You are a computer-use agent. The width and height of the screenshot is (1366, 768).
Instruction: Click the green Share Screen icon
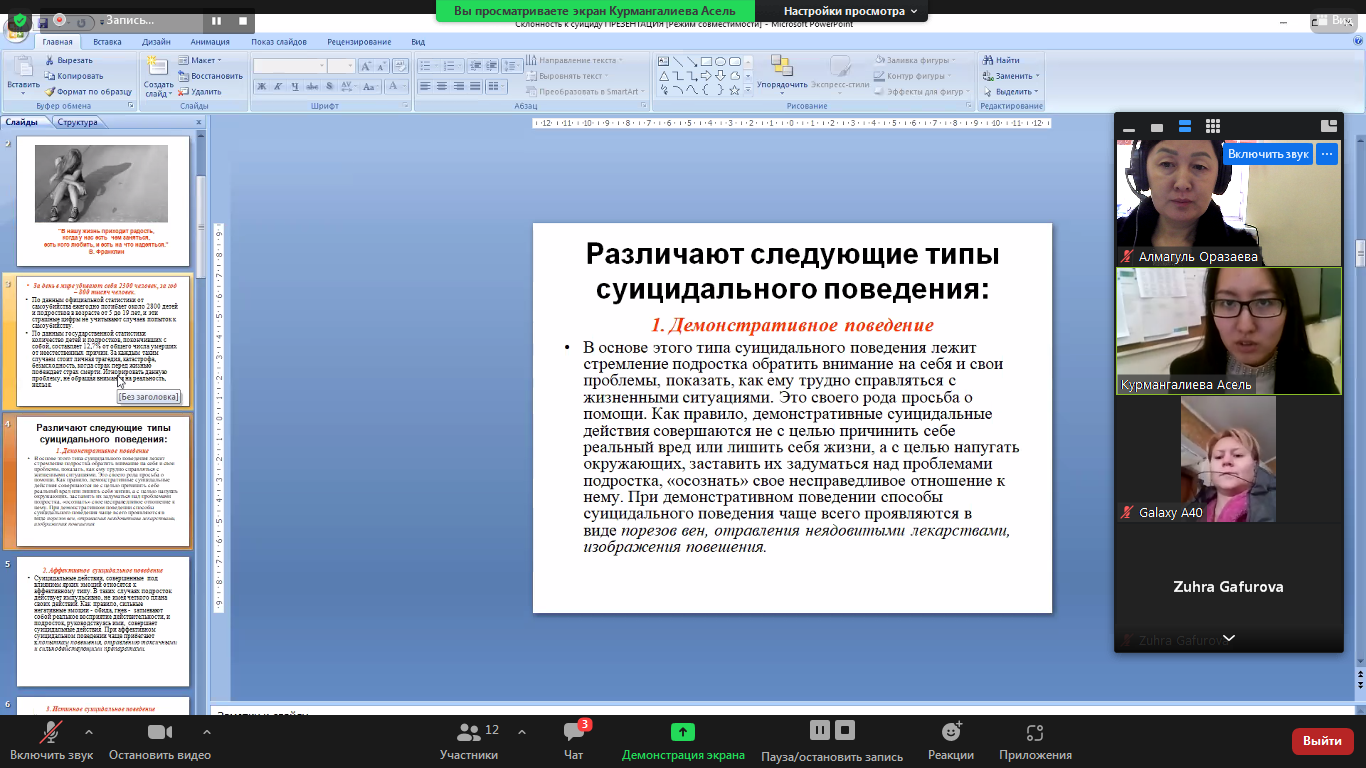pos(683,733)
